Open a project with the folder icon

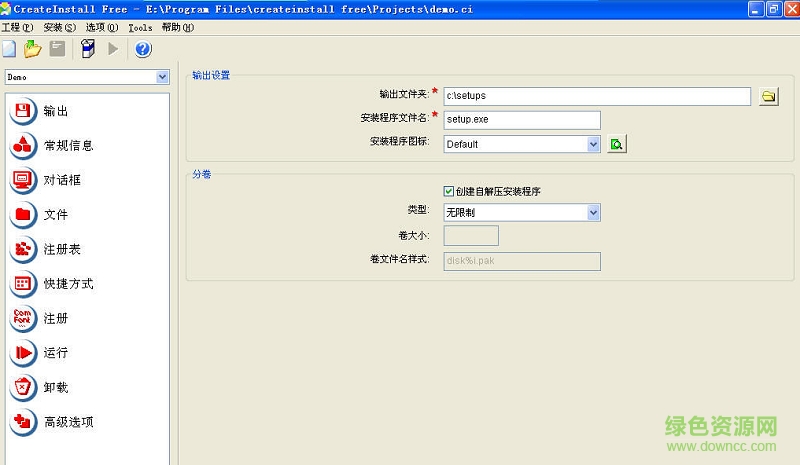pos(33,49)
